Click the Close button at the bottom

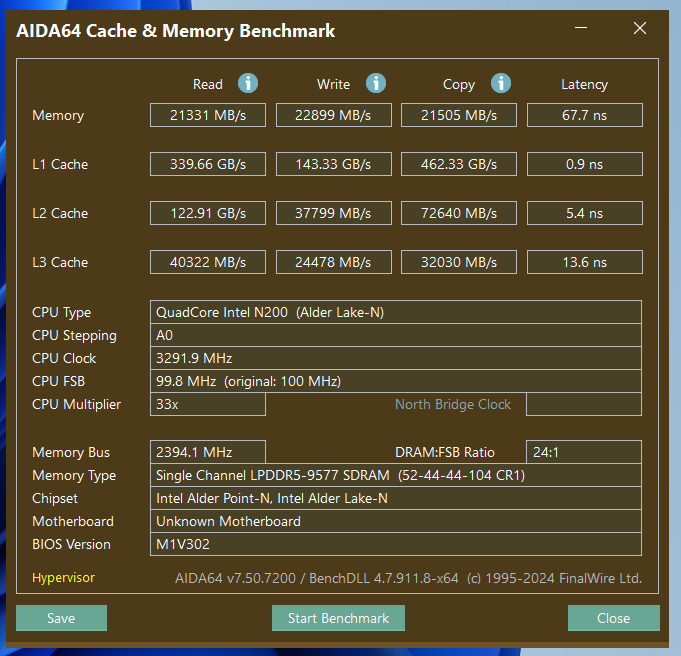click(614, 618)
